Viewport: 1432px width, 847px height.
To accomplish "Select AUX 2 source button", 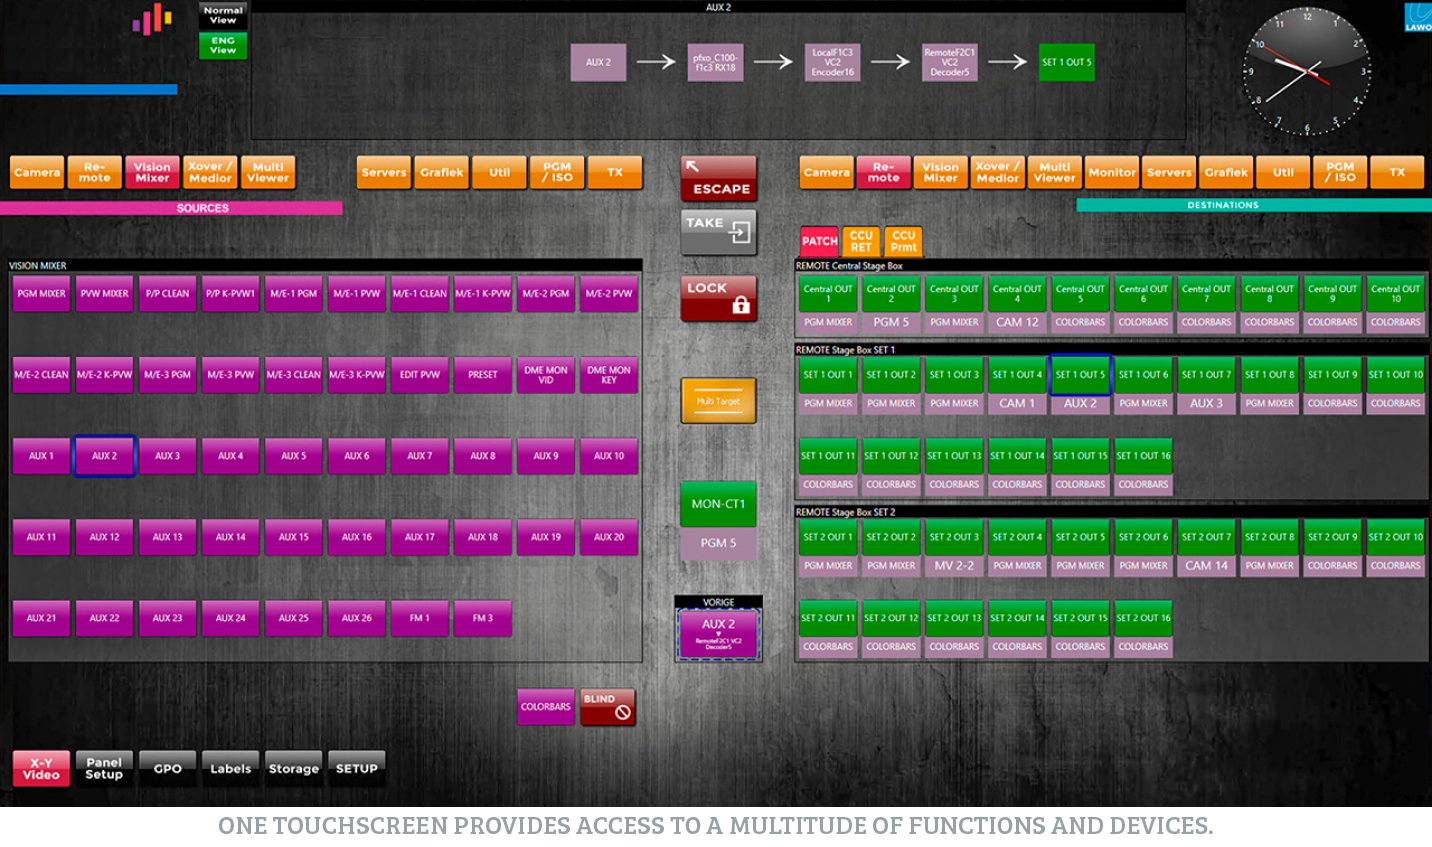I will coord(104,456).
